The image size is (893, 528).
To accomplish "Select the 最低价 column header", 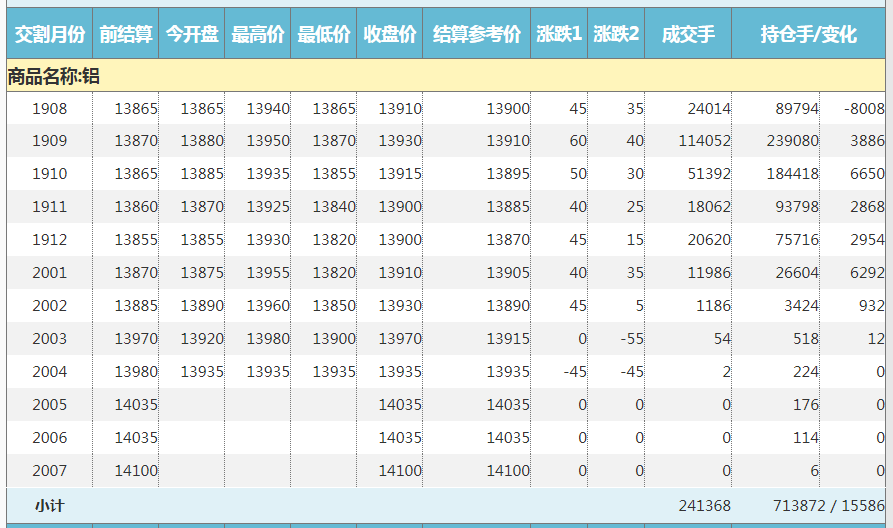I will [x=324, y=34].
